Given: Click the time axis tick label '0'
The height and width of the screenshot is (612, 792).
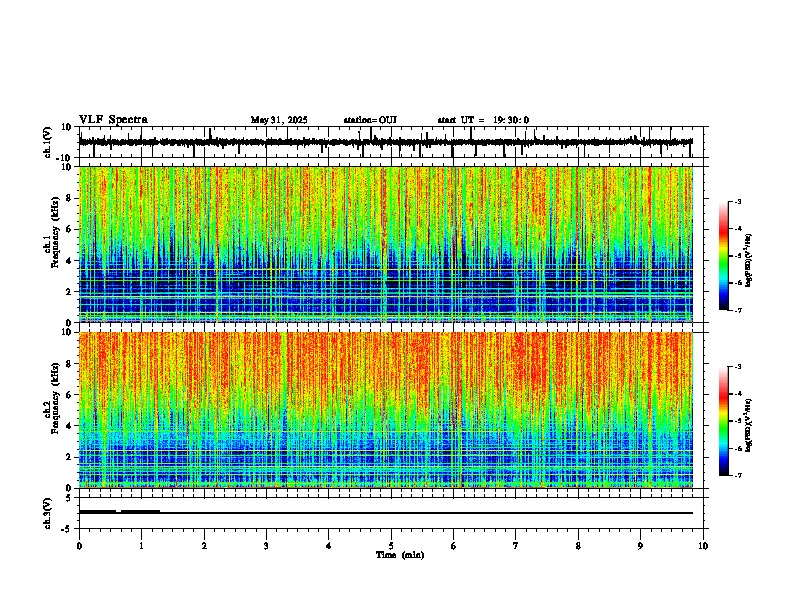Looking at the screenshot, I should (79, 546).
